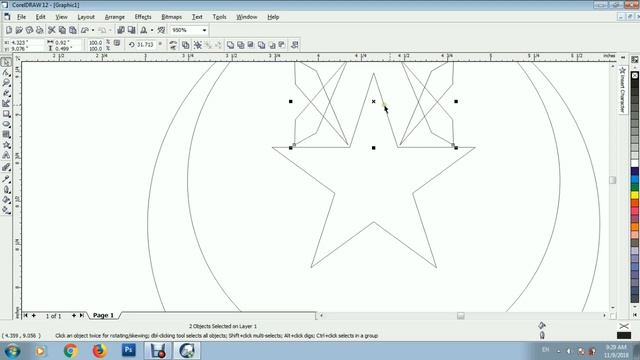This screenshot has width=640, height=360.
Task: Switch to the Page 1 tab
Action: pyautogui.click(x=104, y=316)
